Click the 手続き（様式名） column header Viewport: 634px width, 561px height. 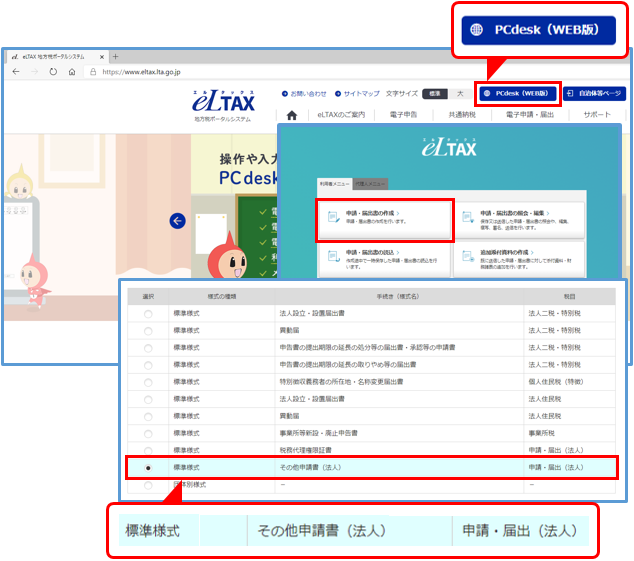point(399,296)
